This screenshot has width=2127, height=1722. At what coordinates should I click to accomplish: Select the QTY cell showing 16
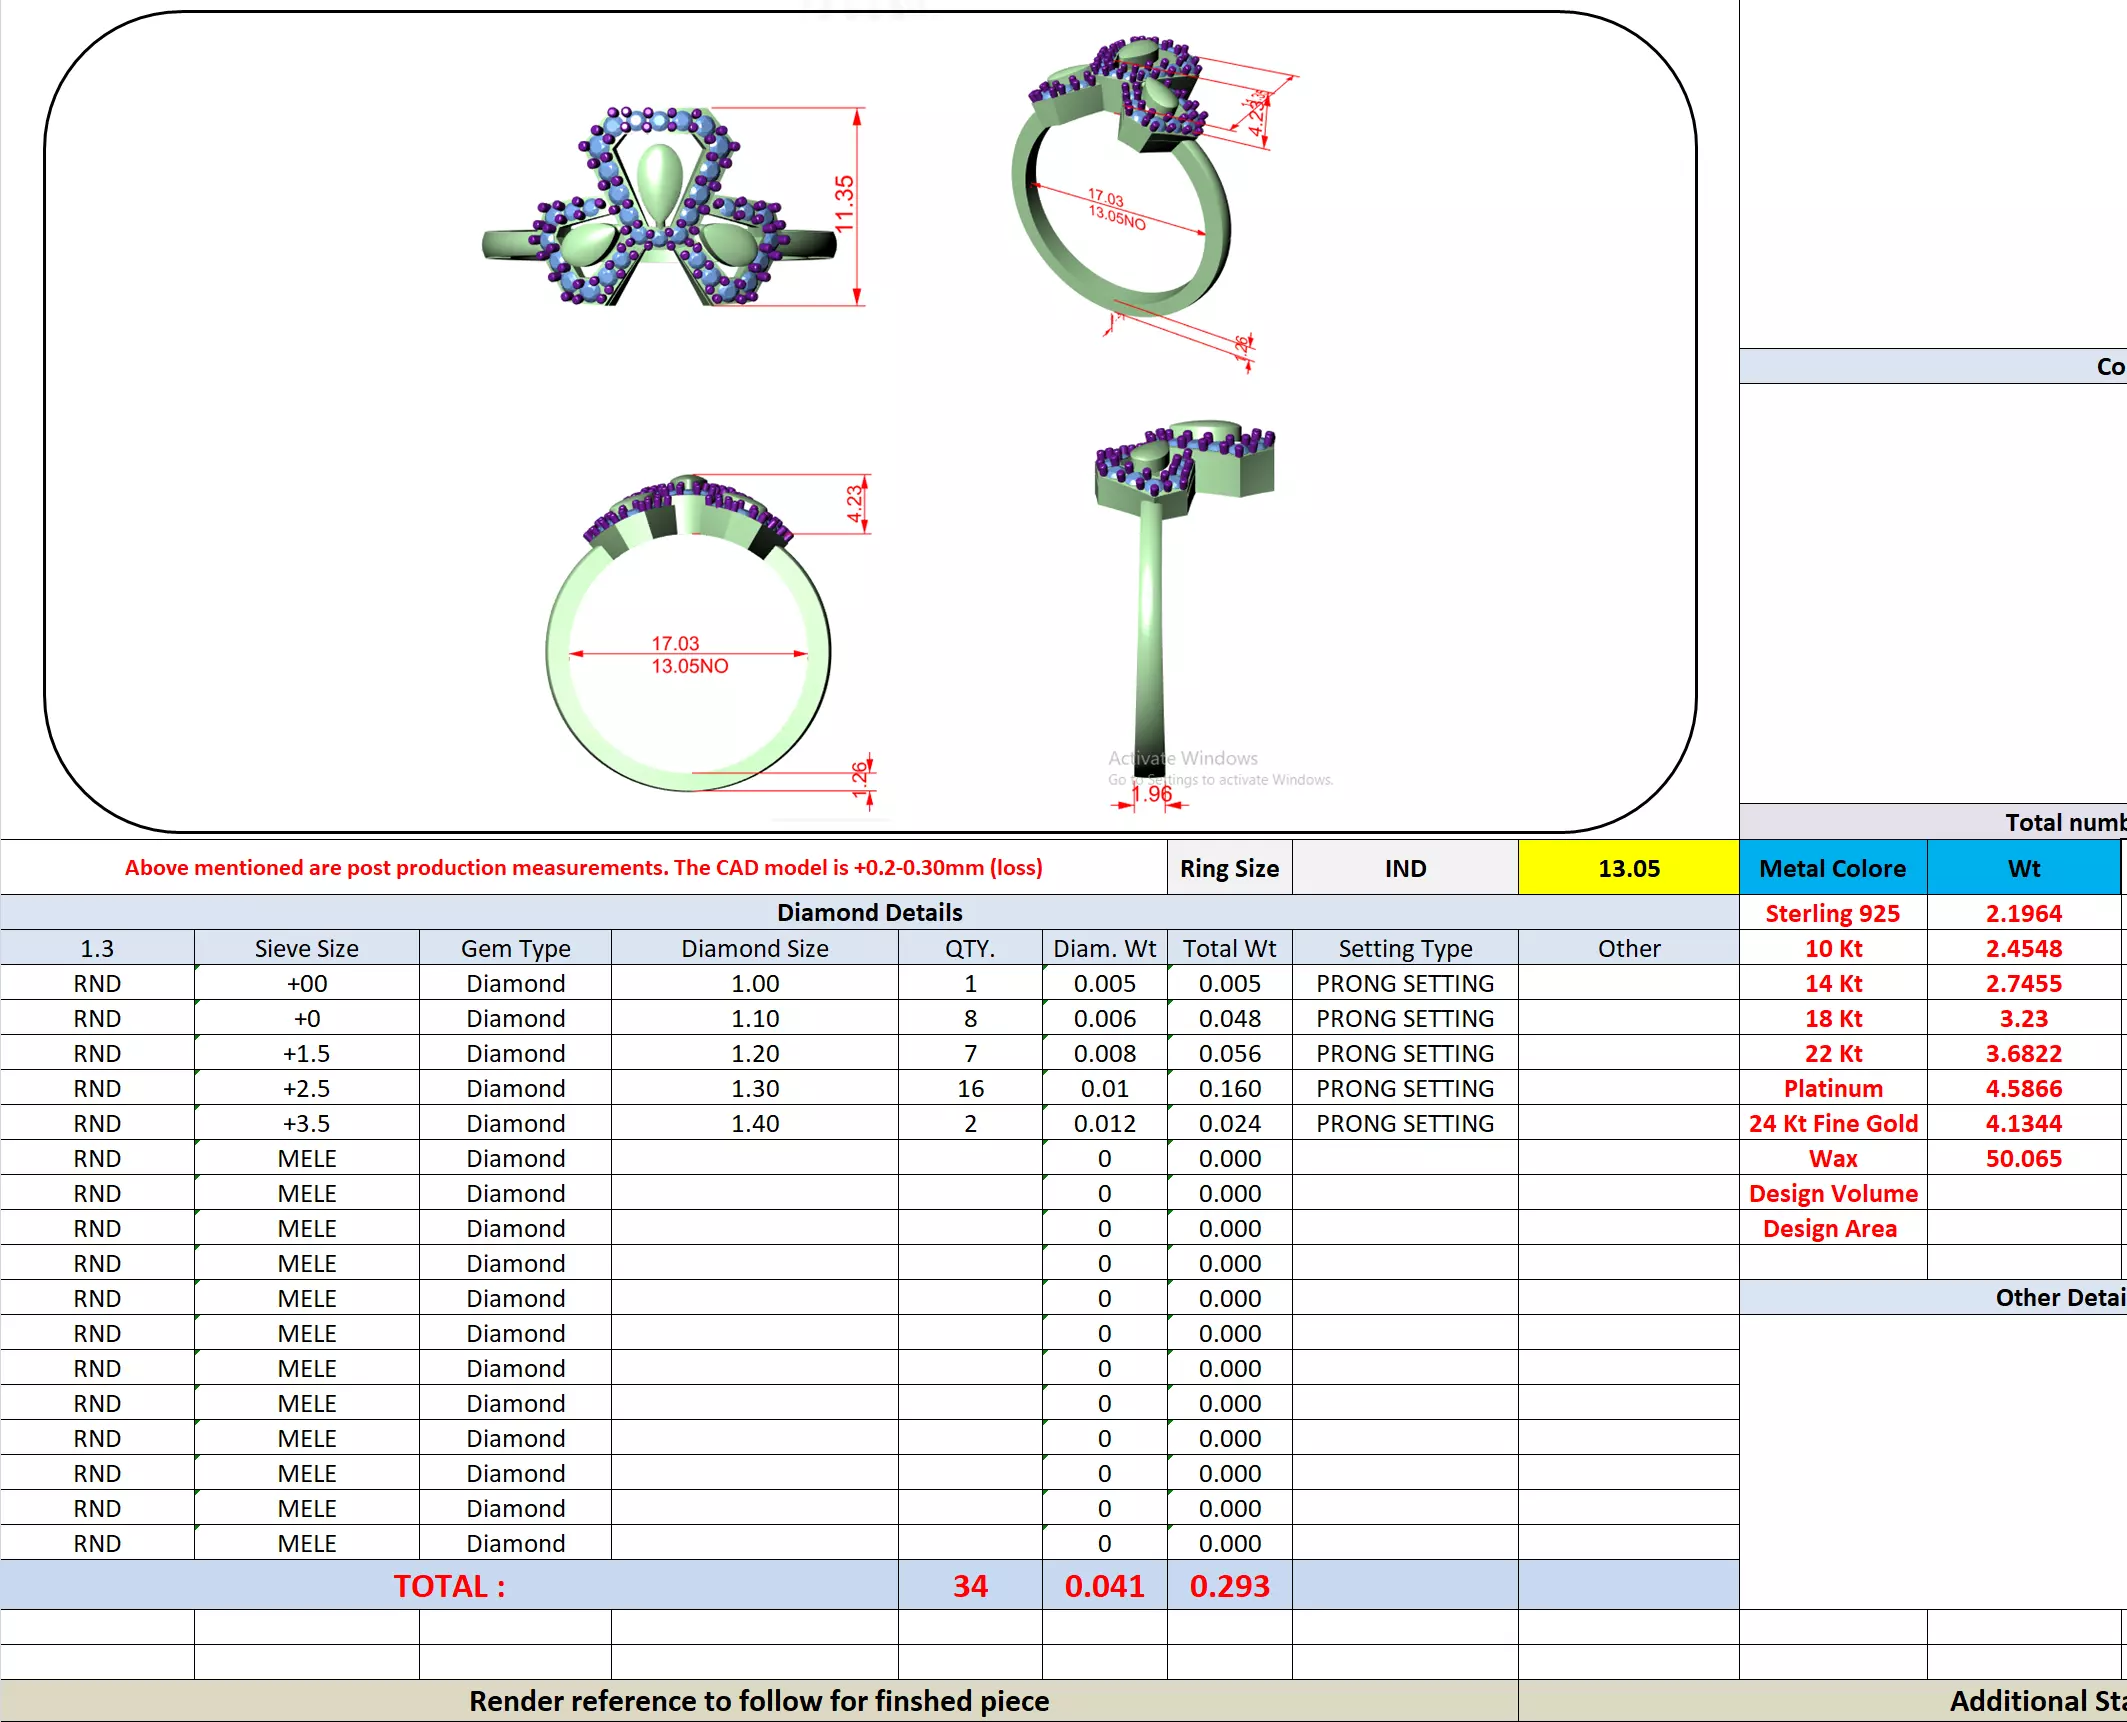970,1088
